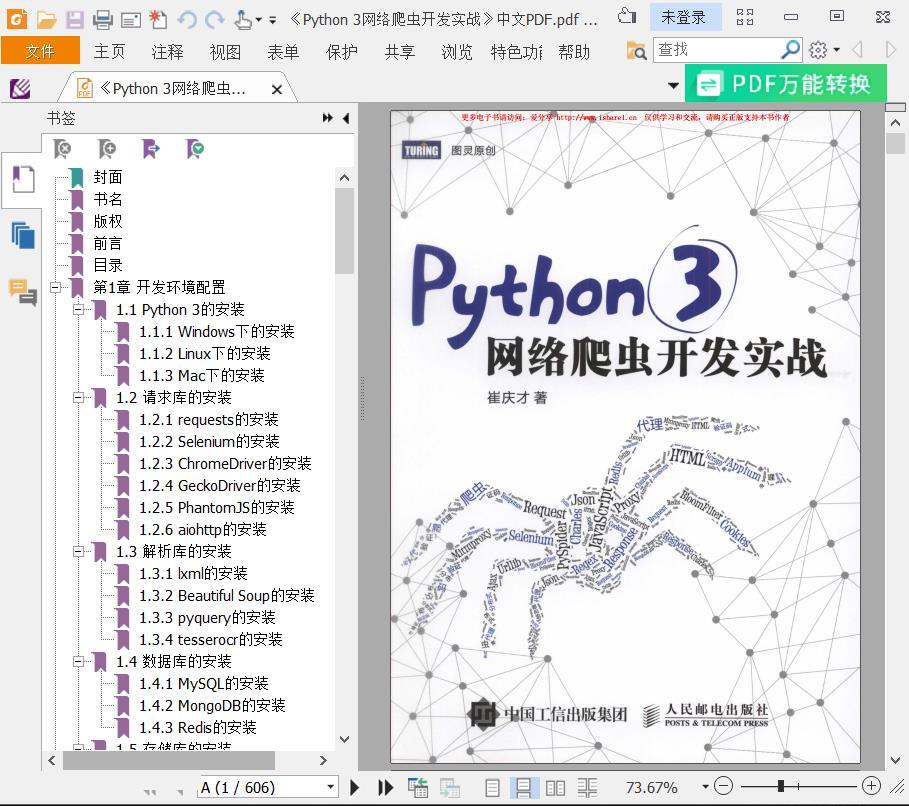Open the document tab list dropdown
The width and height of the screenshot is (909, 806).
point(673,86)
